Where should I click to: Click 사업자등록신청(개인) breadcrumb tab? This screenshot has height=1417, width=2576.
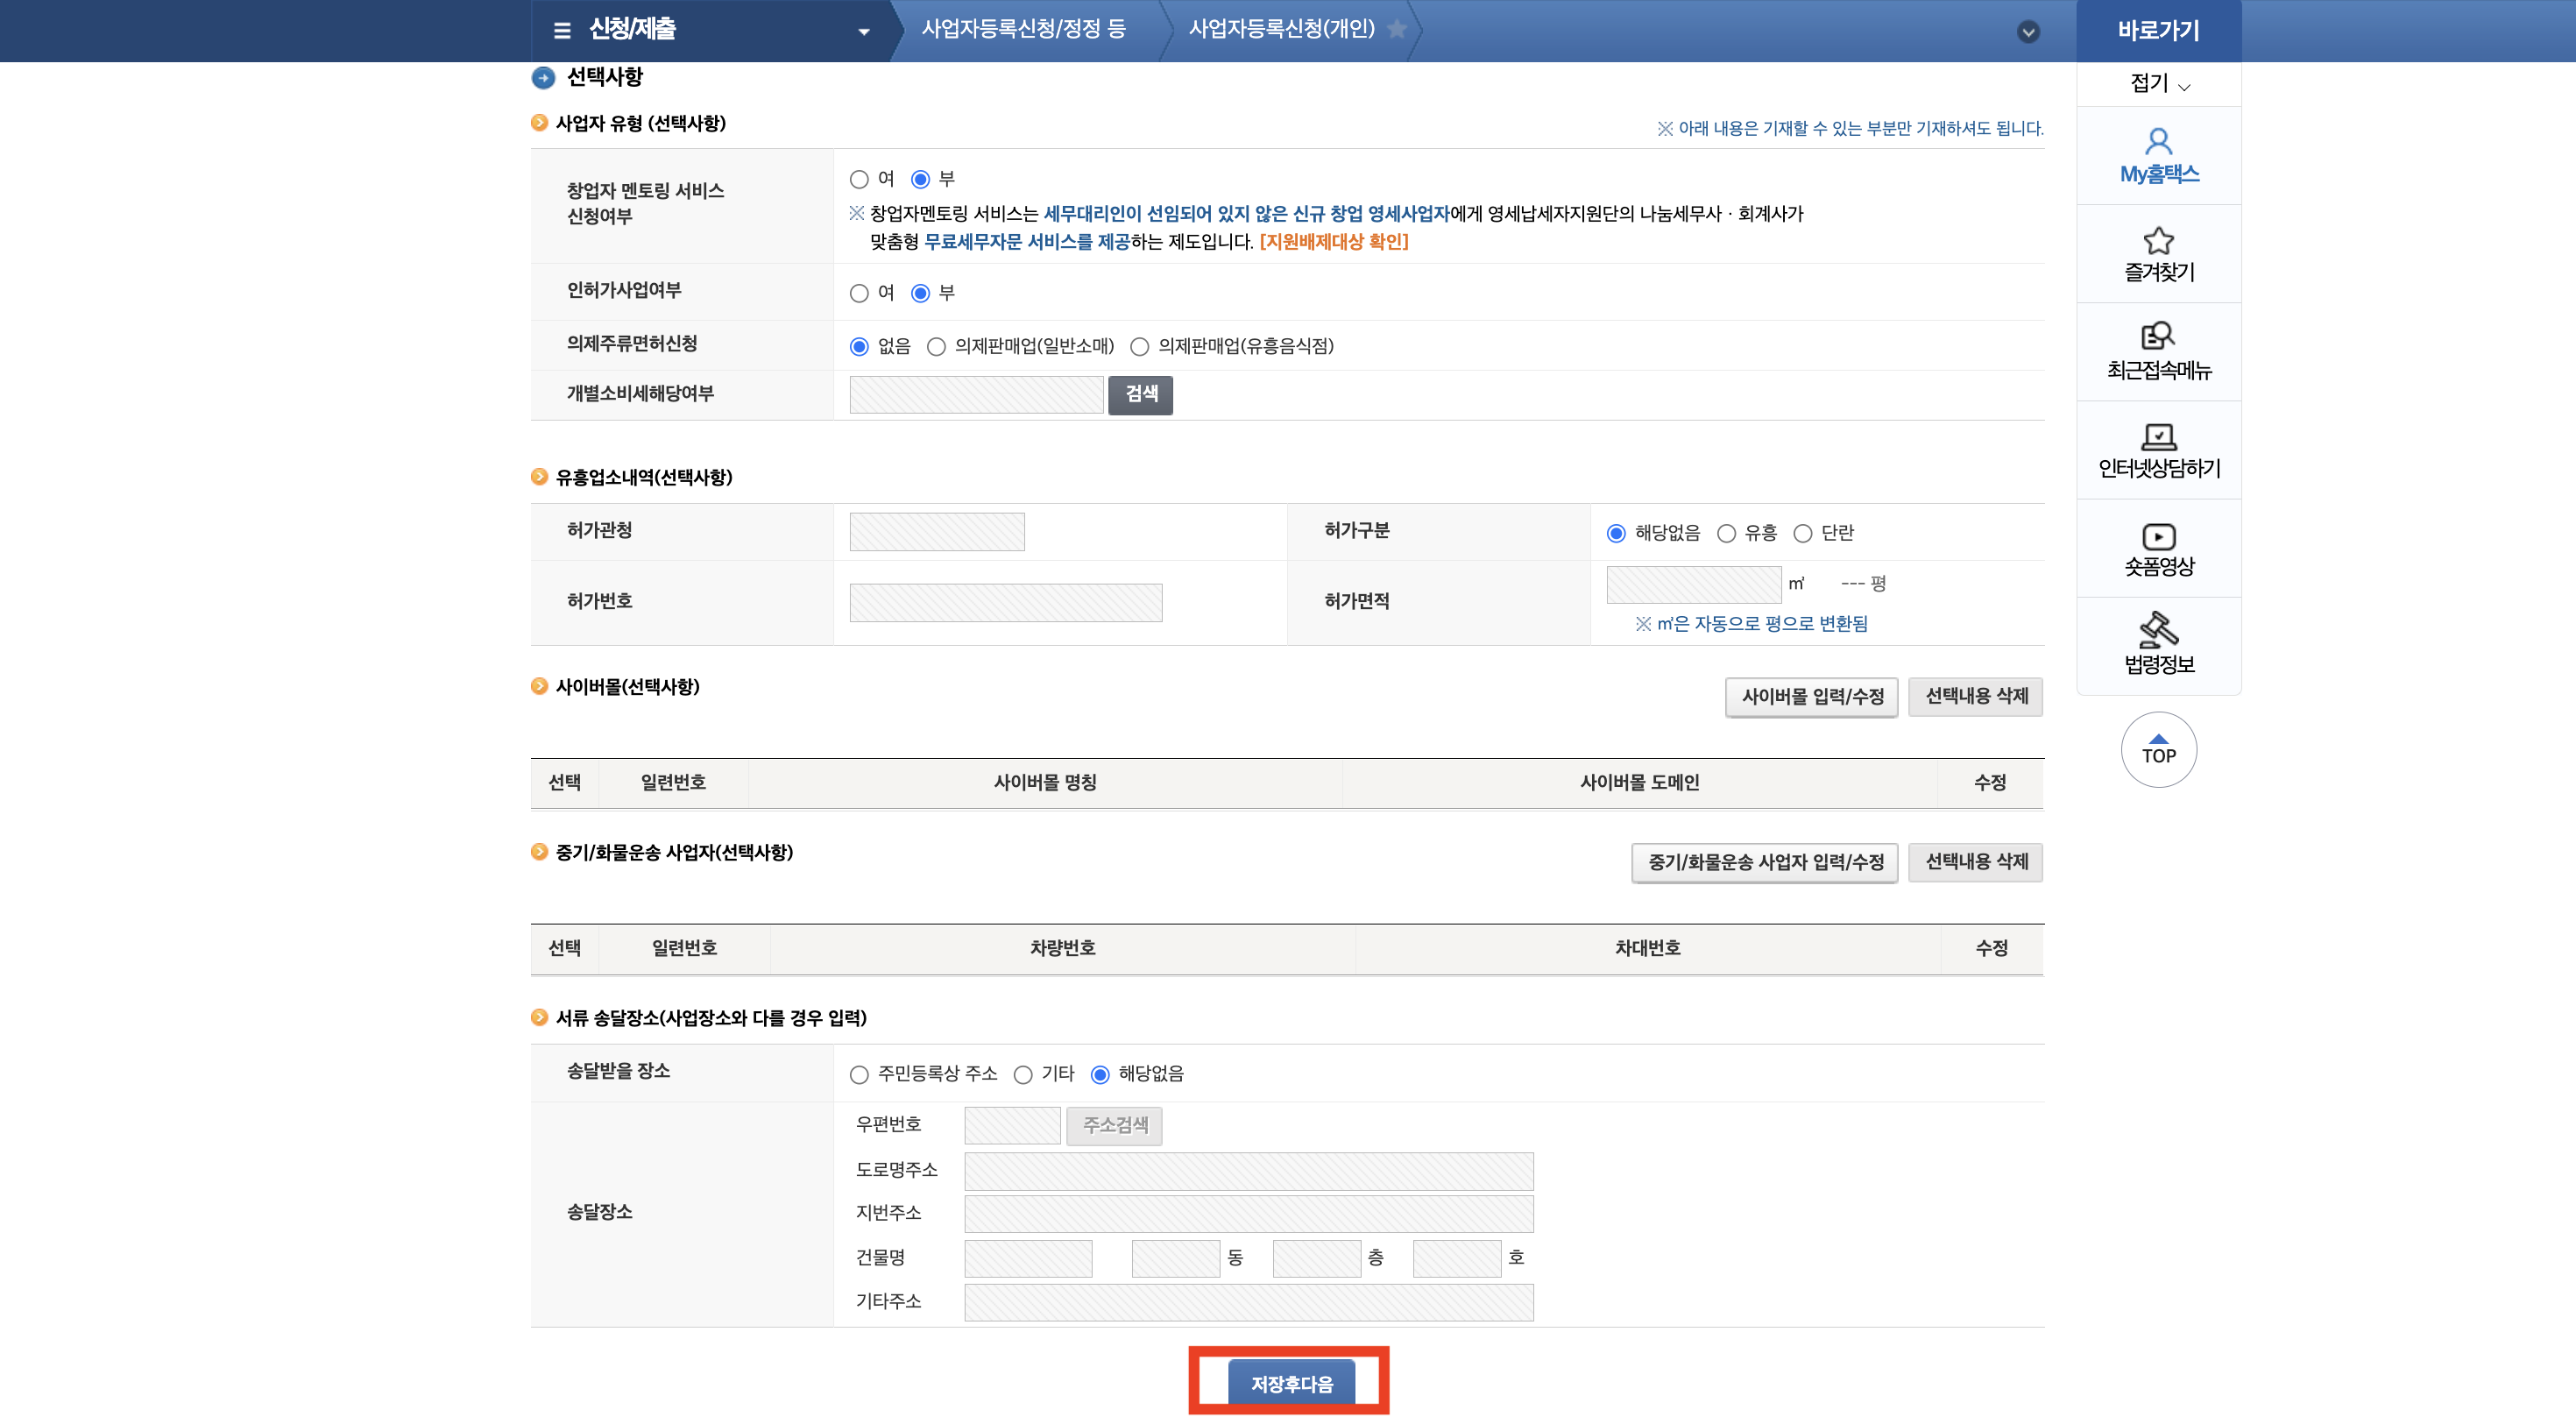pos(1281,29)
